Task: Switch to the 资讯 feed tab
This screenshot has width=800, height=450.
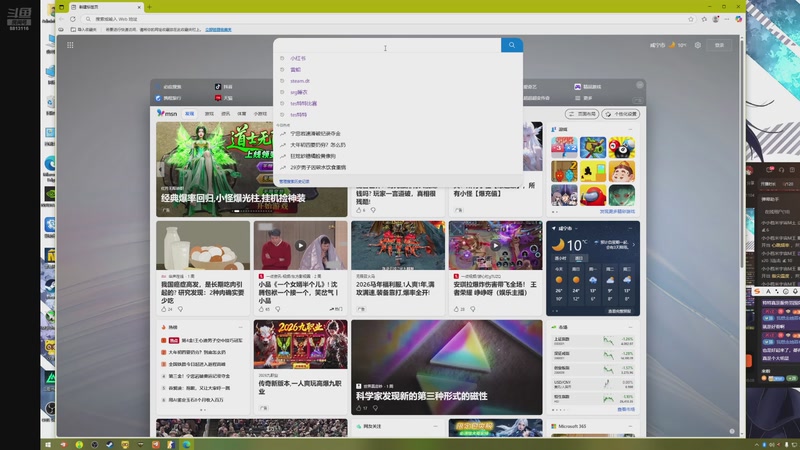Action: pyautogui.click(x=226, y=114)
